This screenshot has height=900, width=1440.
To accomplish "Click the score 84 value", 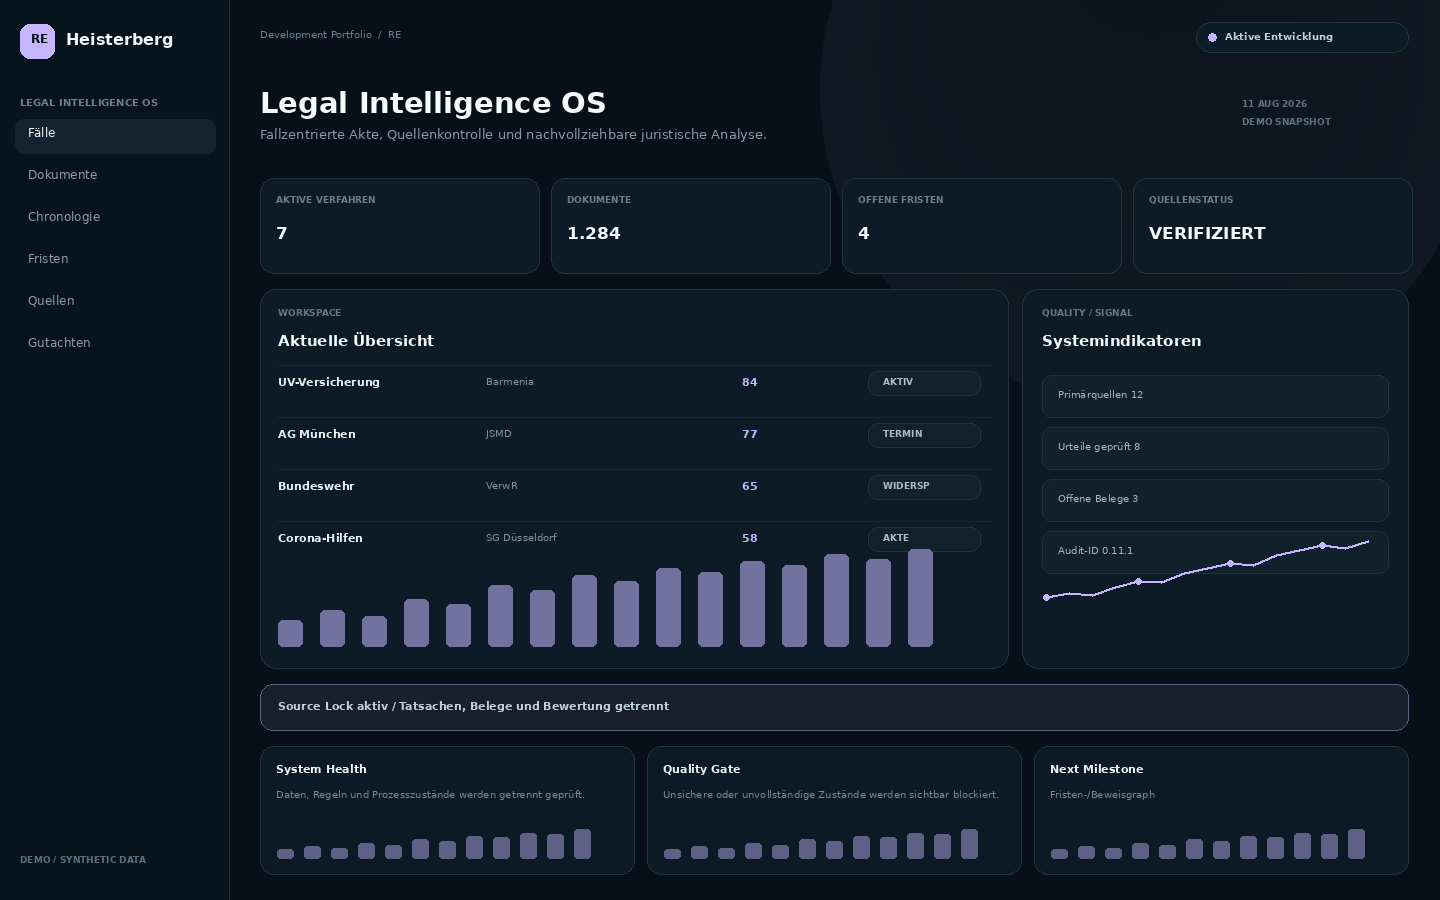I will tap(750, 383).
